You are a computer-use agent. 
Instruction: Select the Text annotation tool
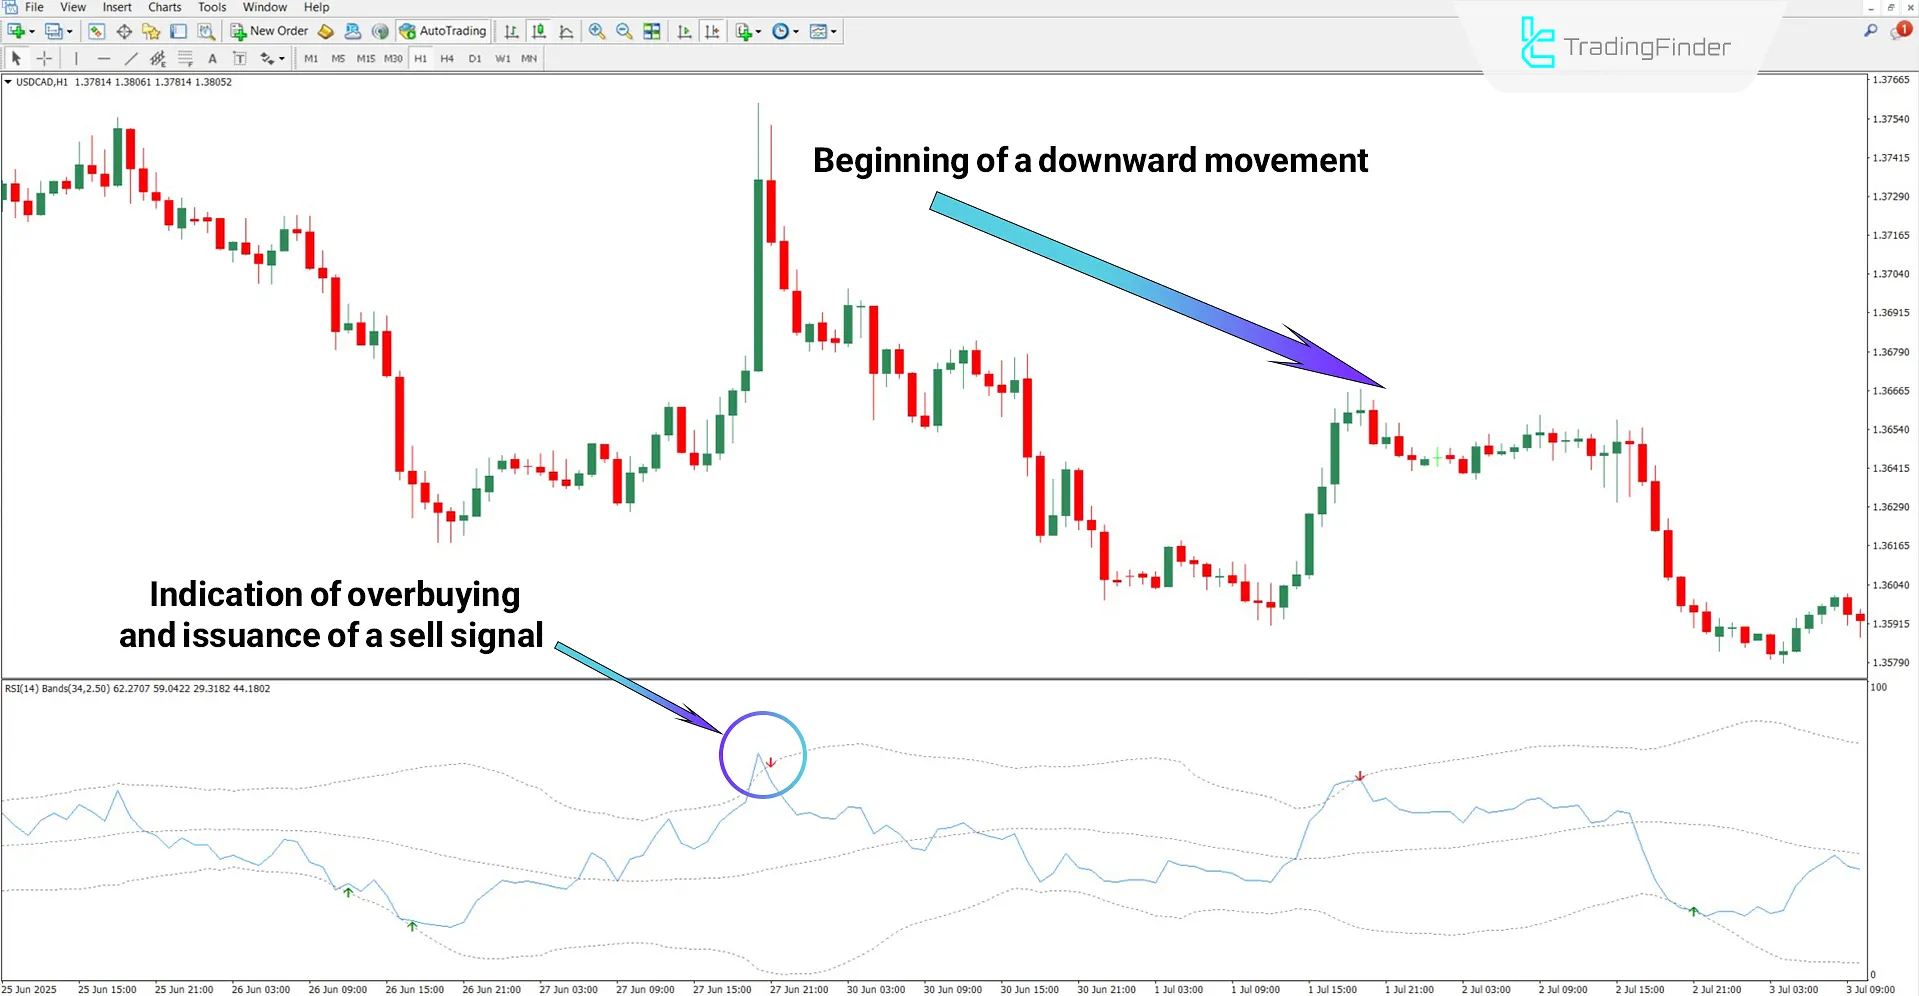pos(212,58)
